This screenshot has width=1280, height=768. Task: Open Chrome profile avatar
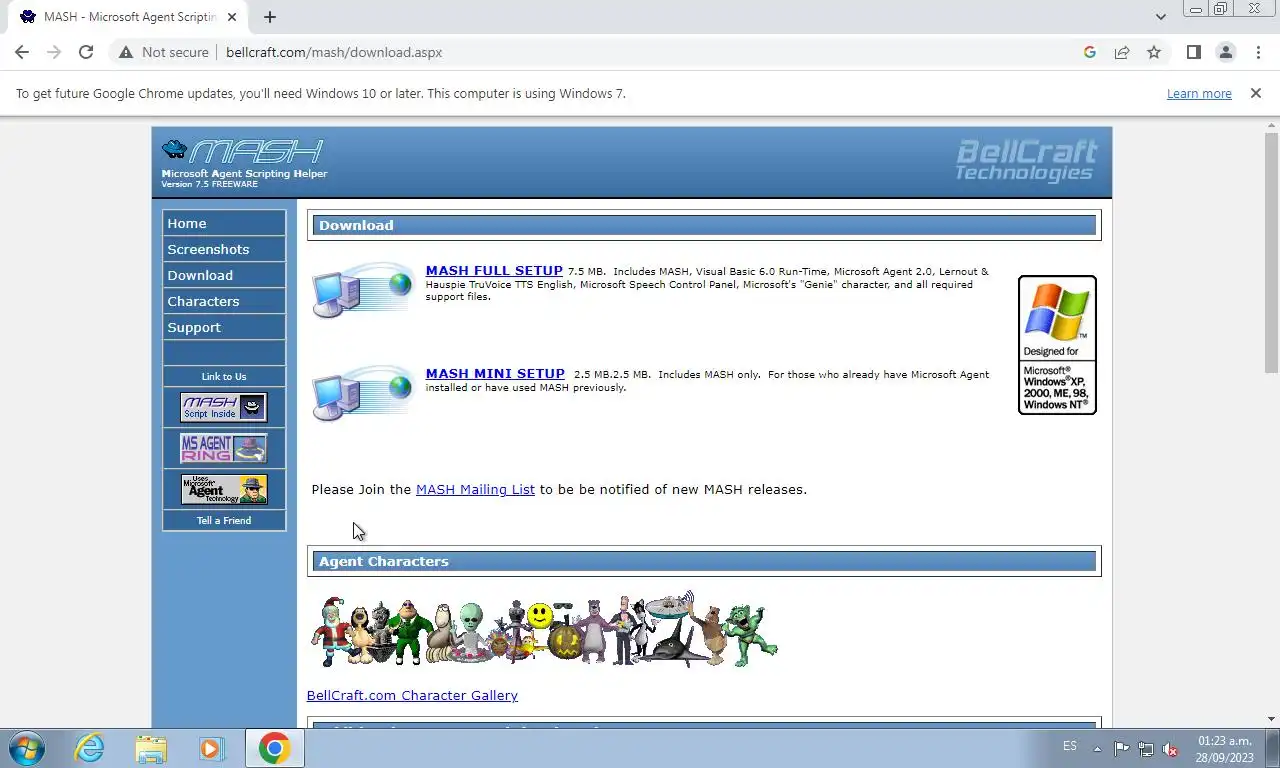(1225, 52)
